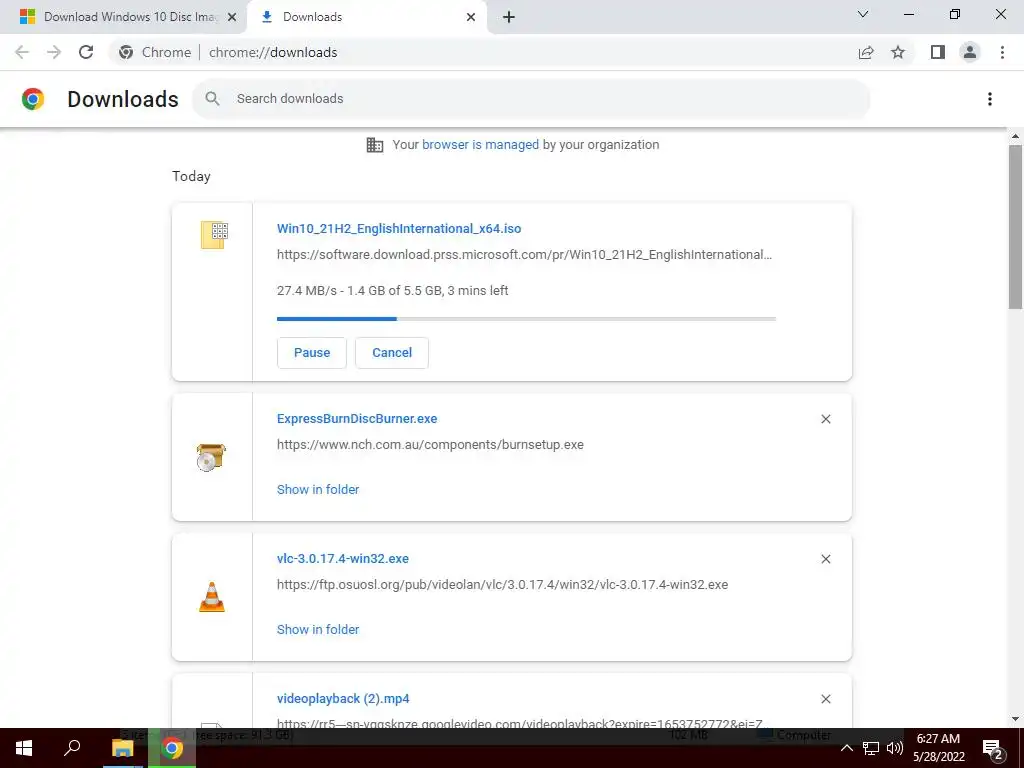
Task: Click the Express Burn disc icon
Action: 211,457
